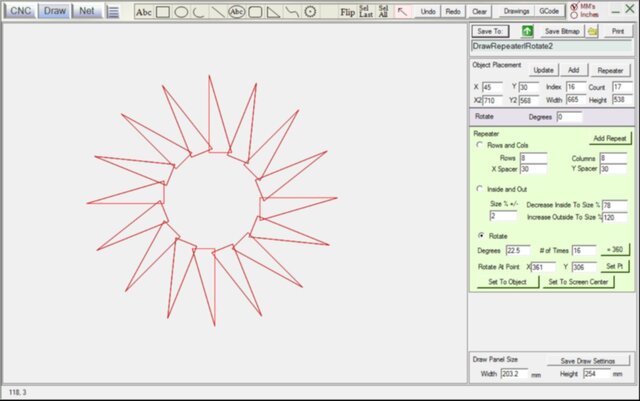This screenshot has height=401, width=640.
Task: Click the Rows field
Action: pos(533,158)
